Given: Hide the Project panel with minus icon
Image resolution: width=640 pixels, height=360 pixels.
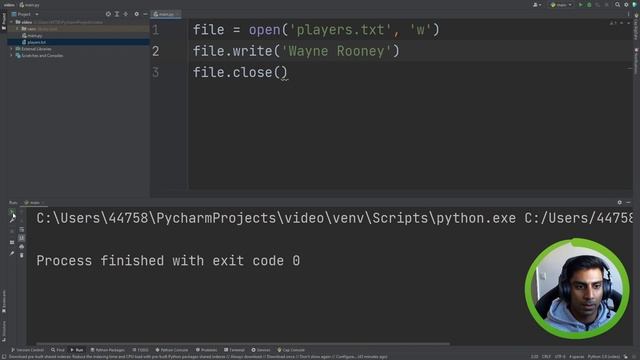Looking at the screenshot, I should [145, 14].
